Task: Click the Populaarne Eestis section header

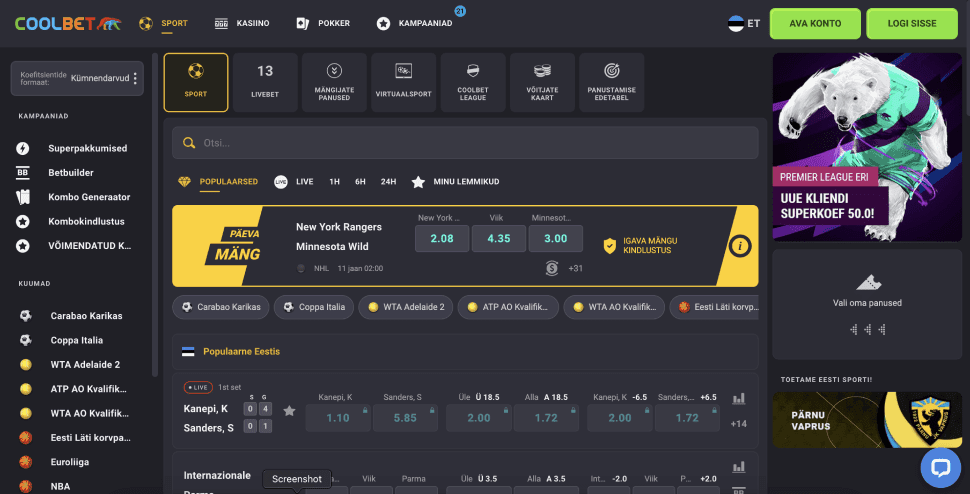Action: point(465,351)
